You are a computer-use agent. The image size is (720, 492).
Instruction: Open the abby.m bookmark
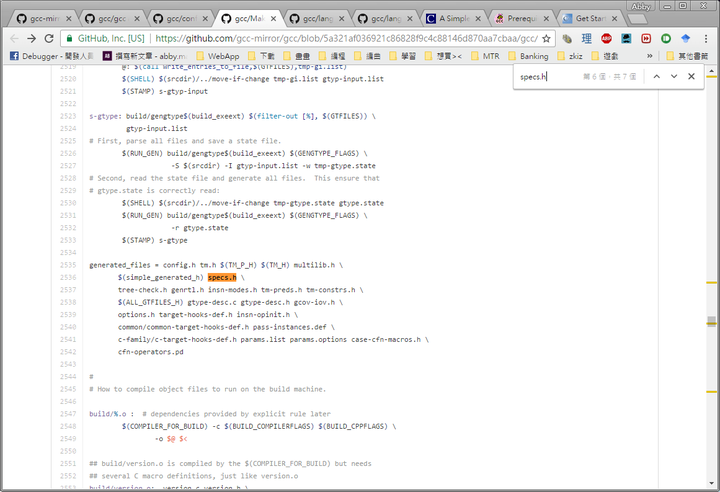[x=145, y=56]
